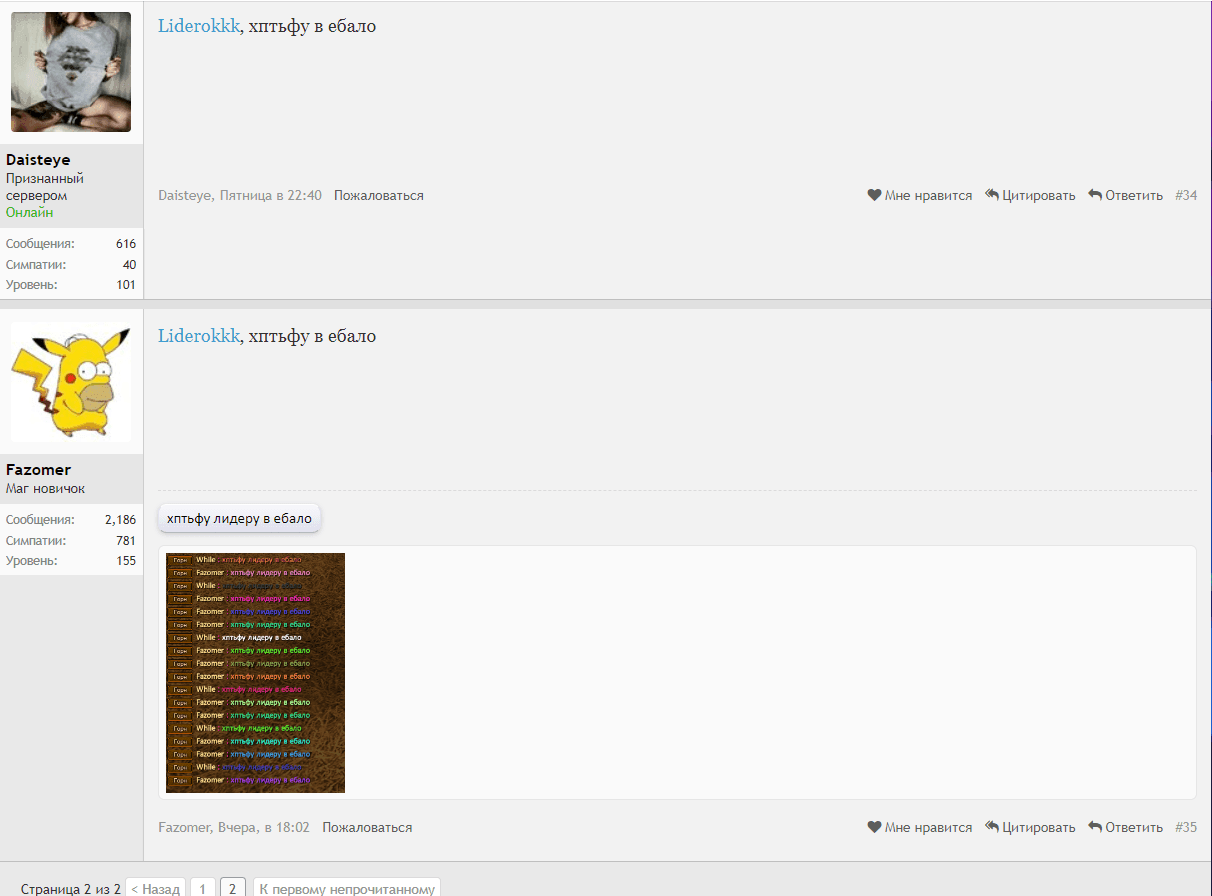Screen dimensions: 1212x896
Task: Open Fazomer's Pikachu-Homer avatar
Action: click(x=71, y=382)
